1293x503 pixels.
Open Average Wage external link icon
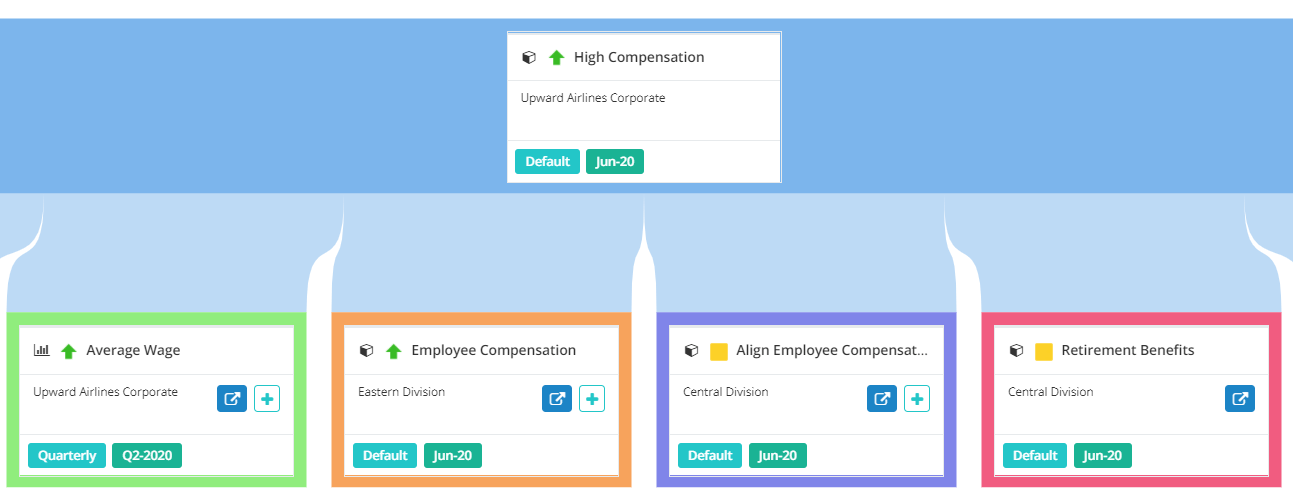tap(232, 398)
